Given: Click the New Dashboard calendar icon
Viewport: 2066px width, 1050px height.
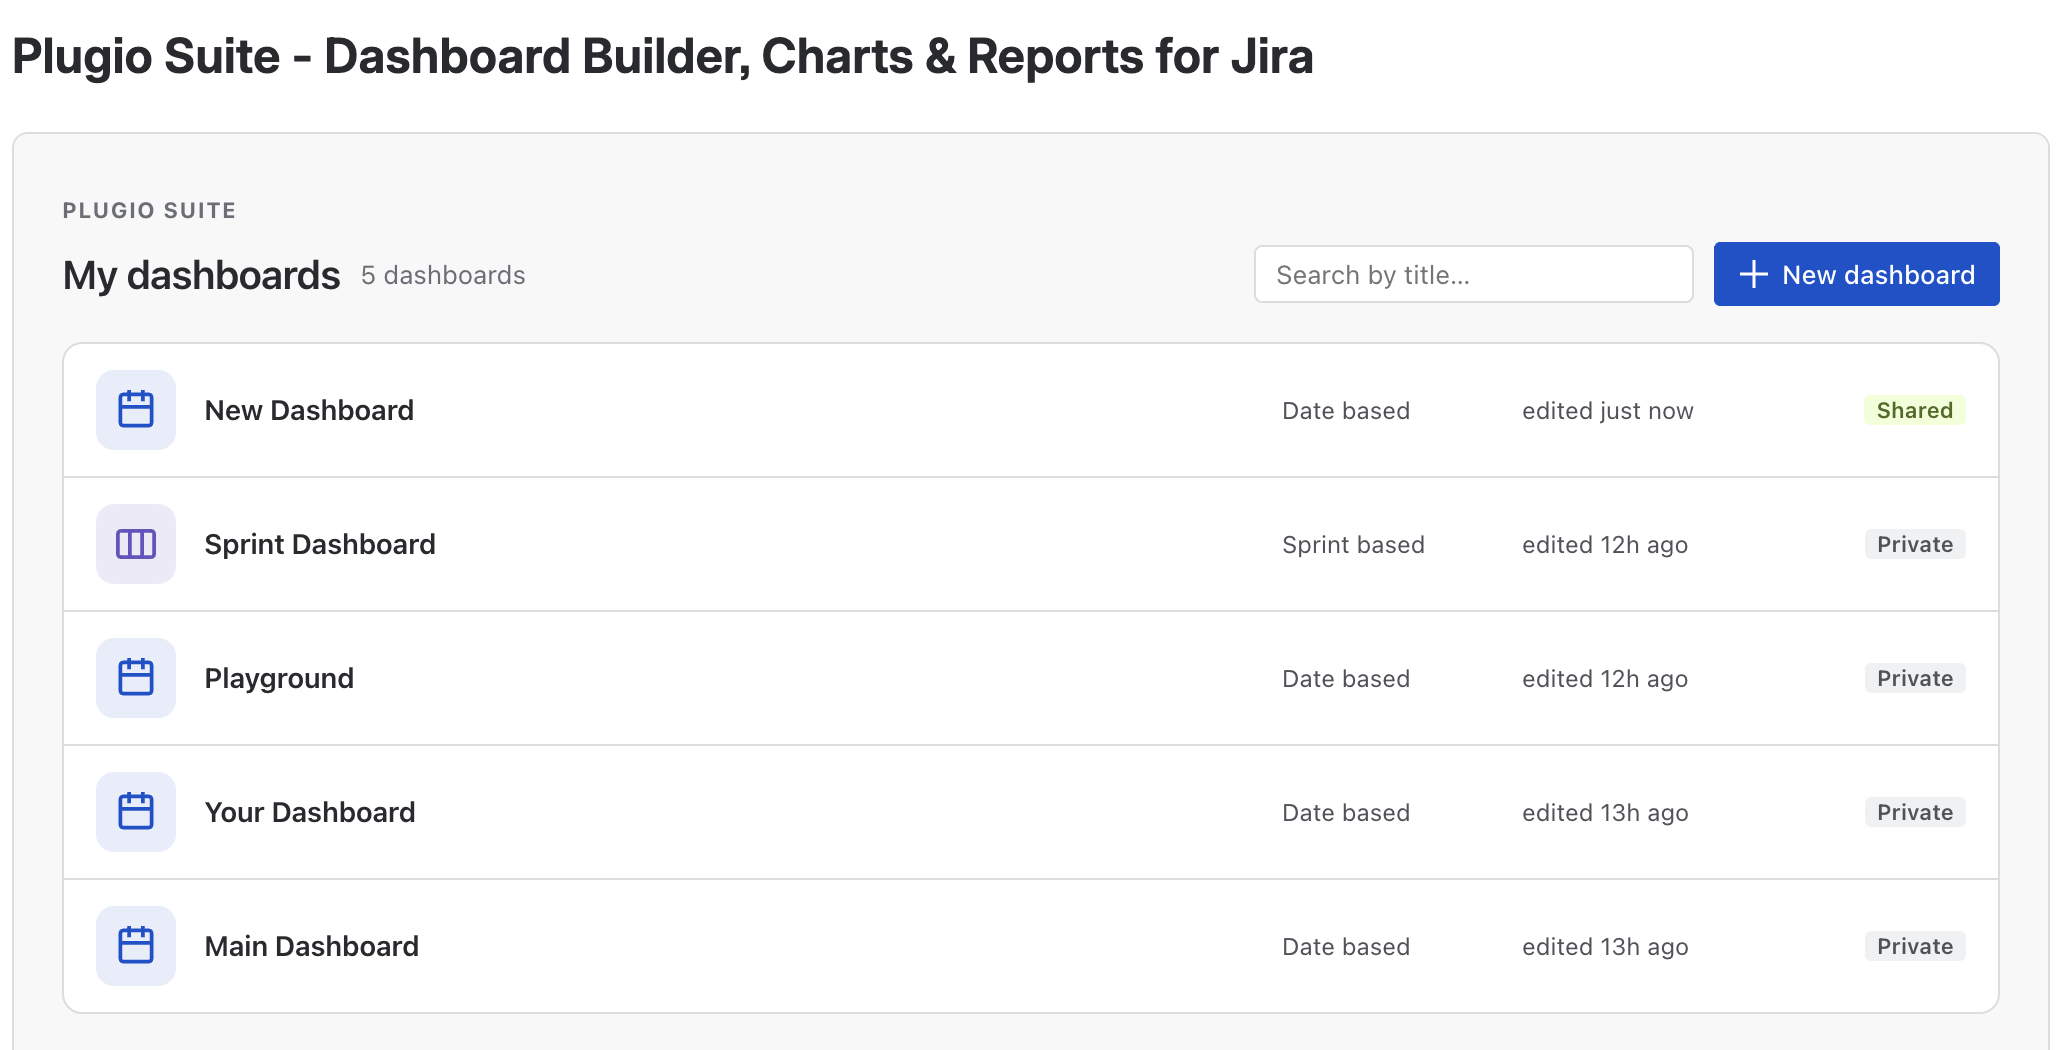Looking at the screenshot, I should 136,410.
